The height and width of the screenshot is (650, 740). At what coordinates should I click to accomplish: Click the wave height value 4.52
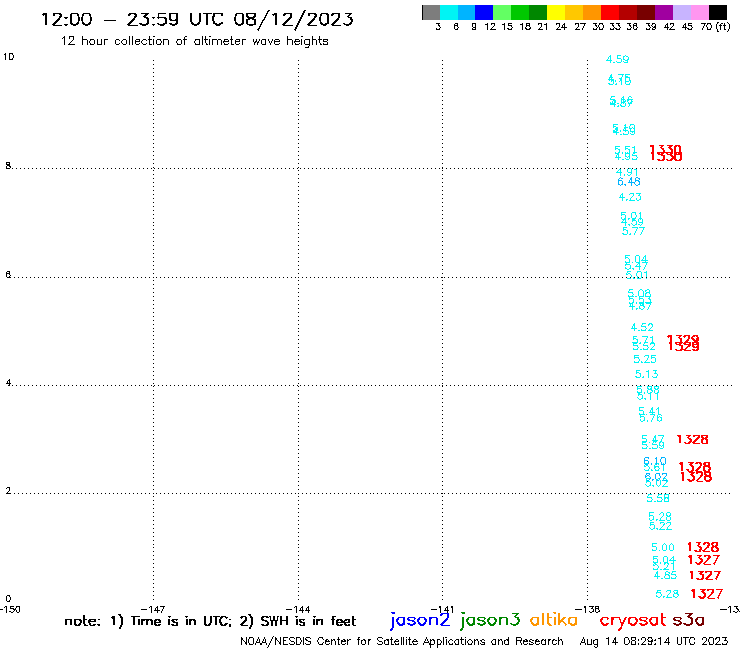pos(642,327)
